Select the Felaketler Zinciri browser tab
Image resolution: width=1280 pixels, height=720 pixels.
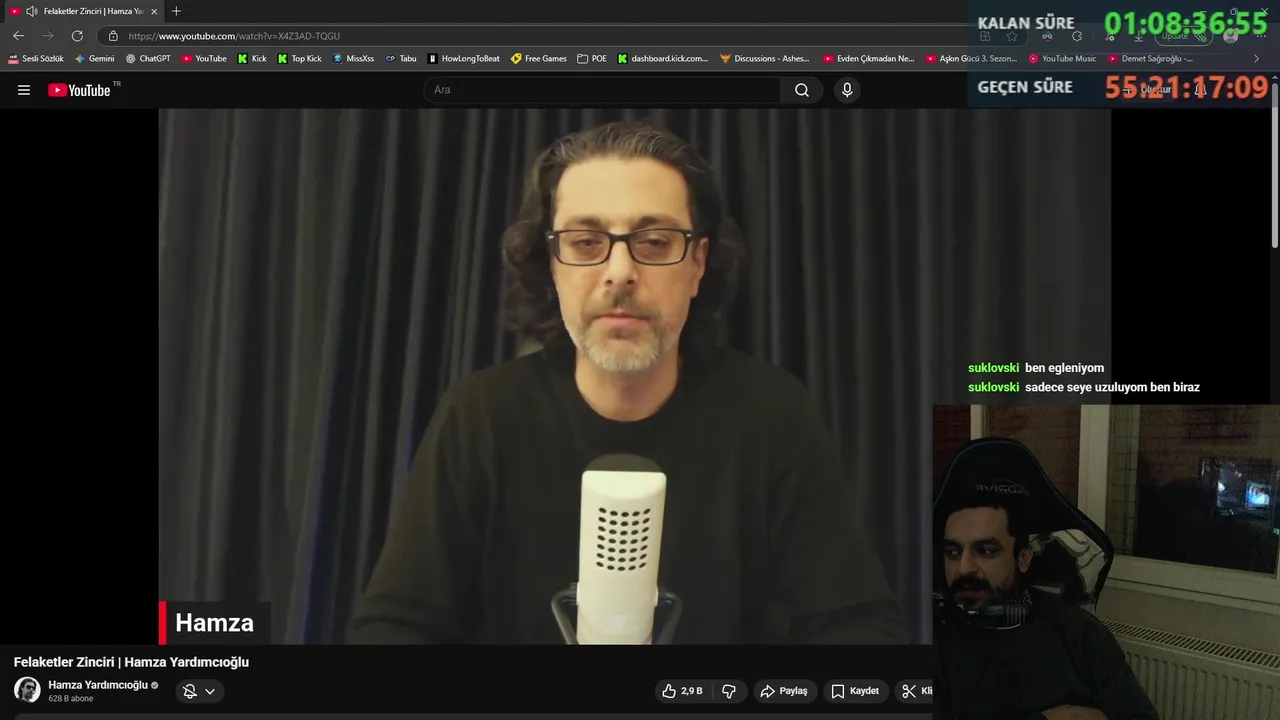tap(84, 11)
